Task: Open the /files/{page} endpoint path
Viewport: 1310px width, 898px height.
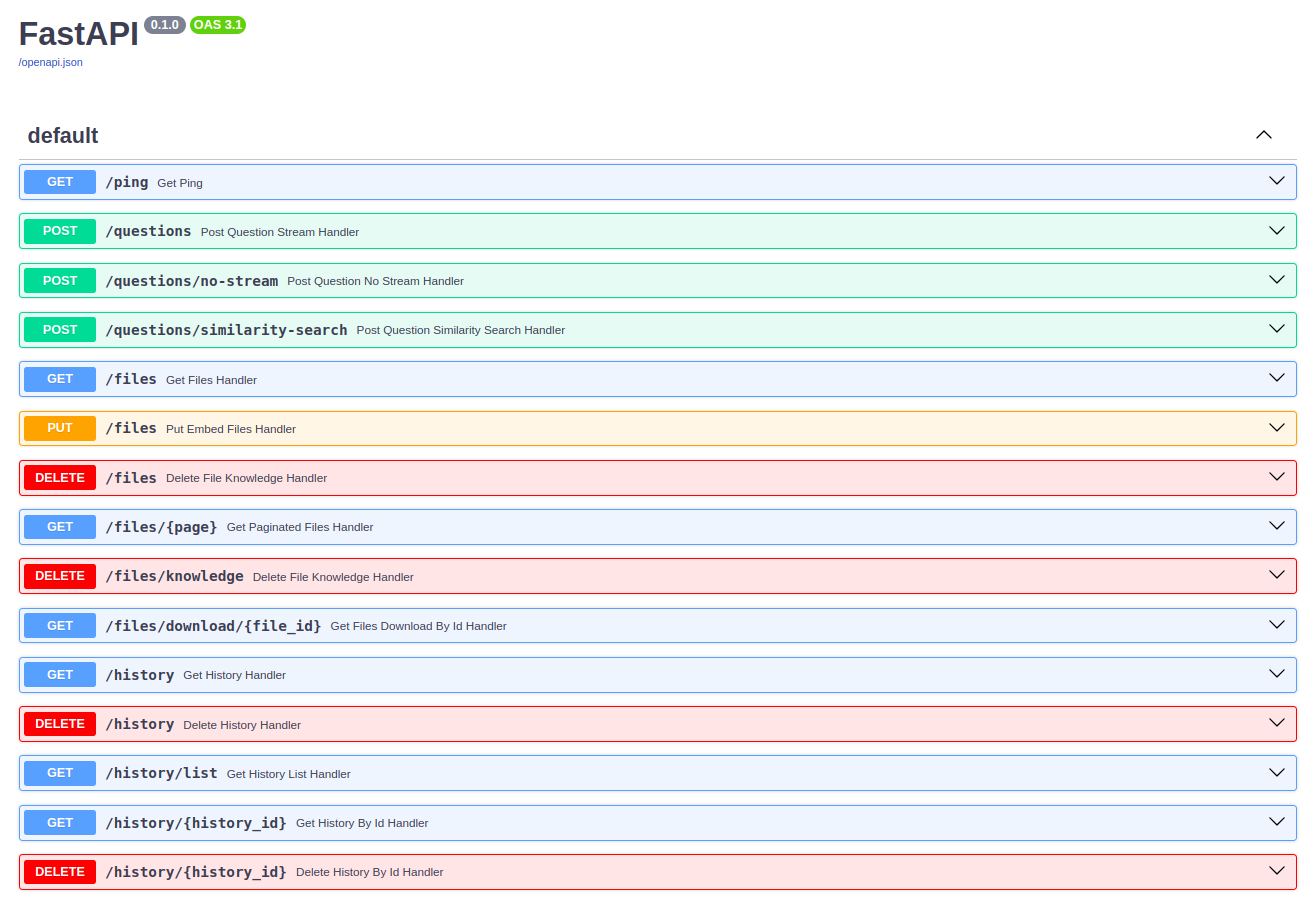Action: 161,527
